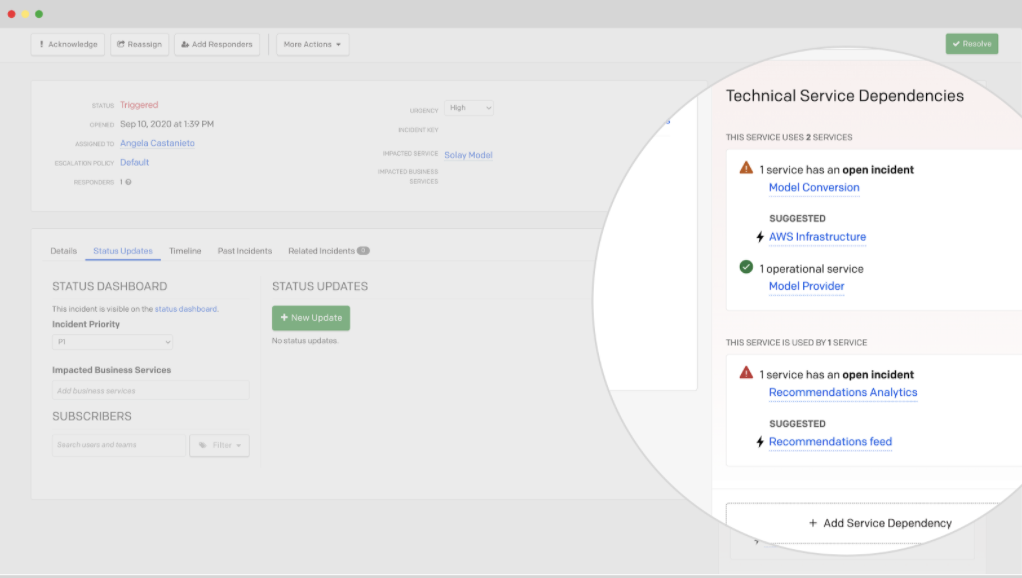Screen dimensions: 1022x578
Task: Select the Status Updates tab
Action: (x=123, y=251)
